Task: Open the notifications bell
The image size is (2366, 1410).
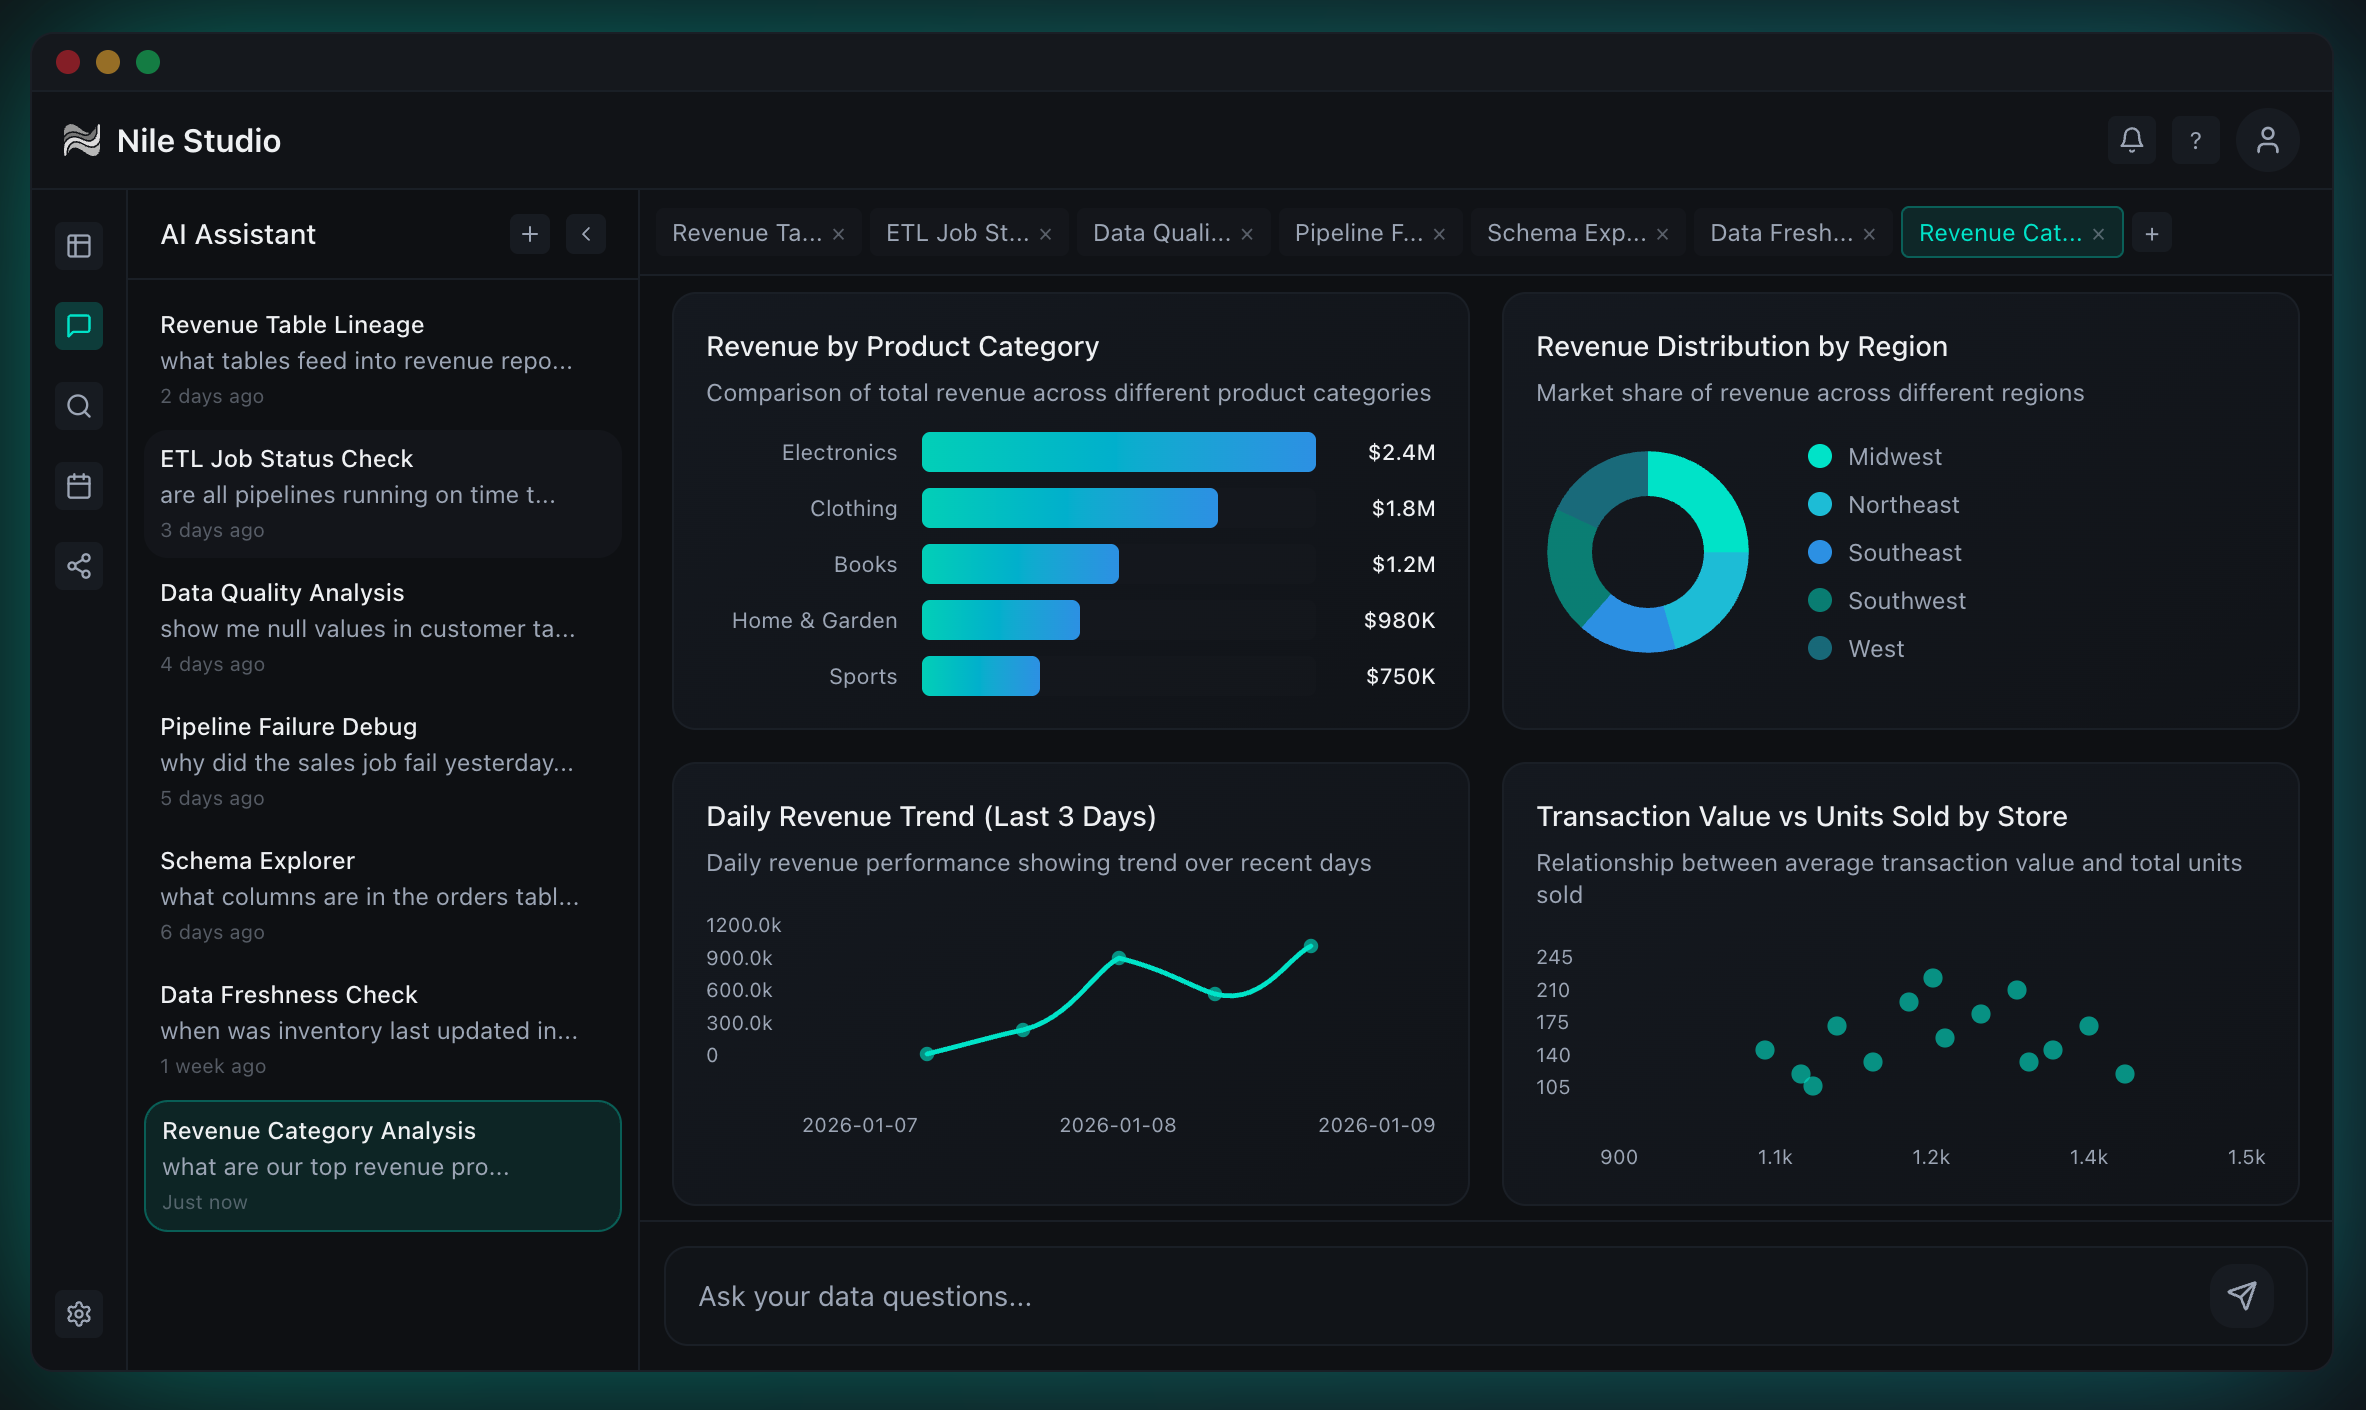Action: (2131, 140)
